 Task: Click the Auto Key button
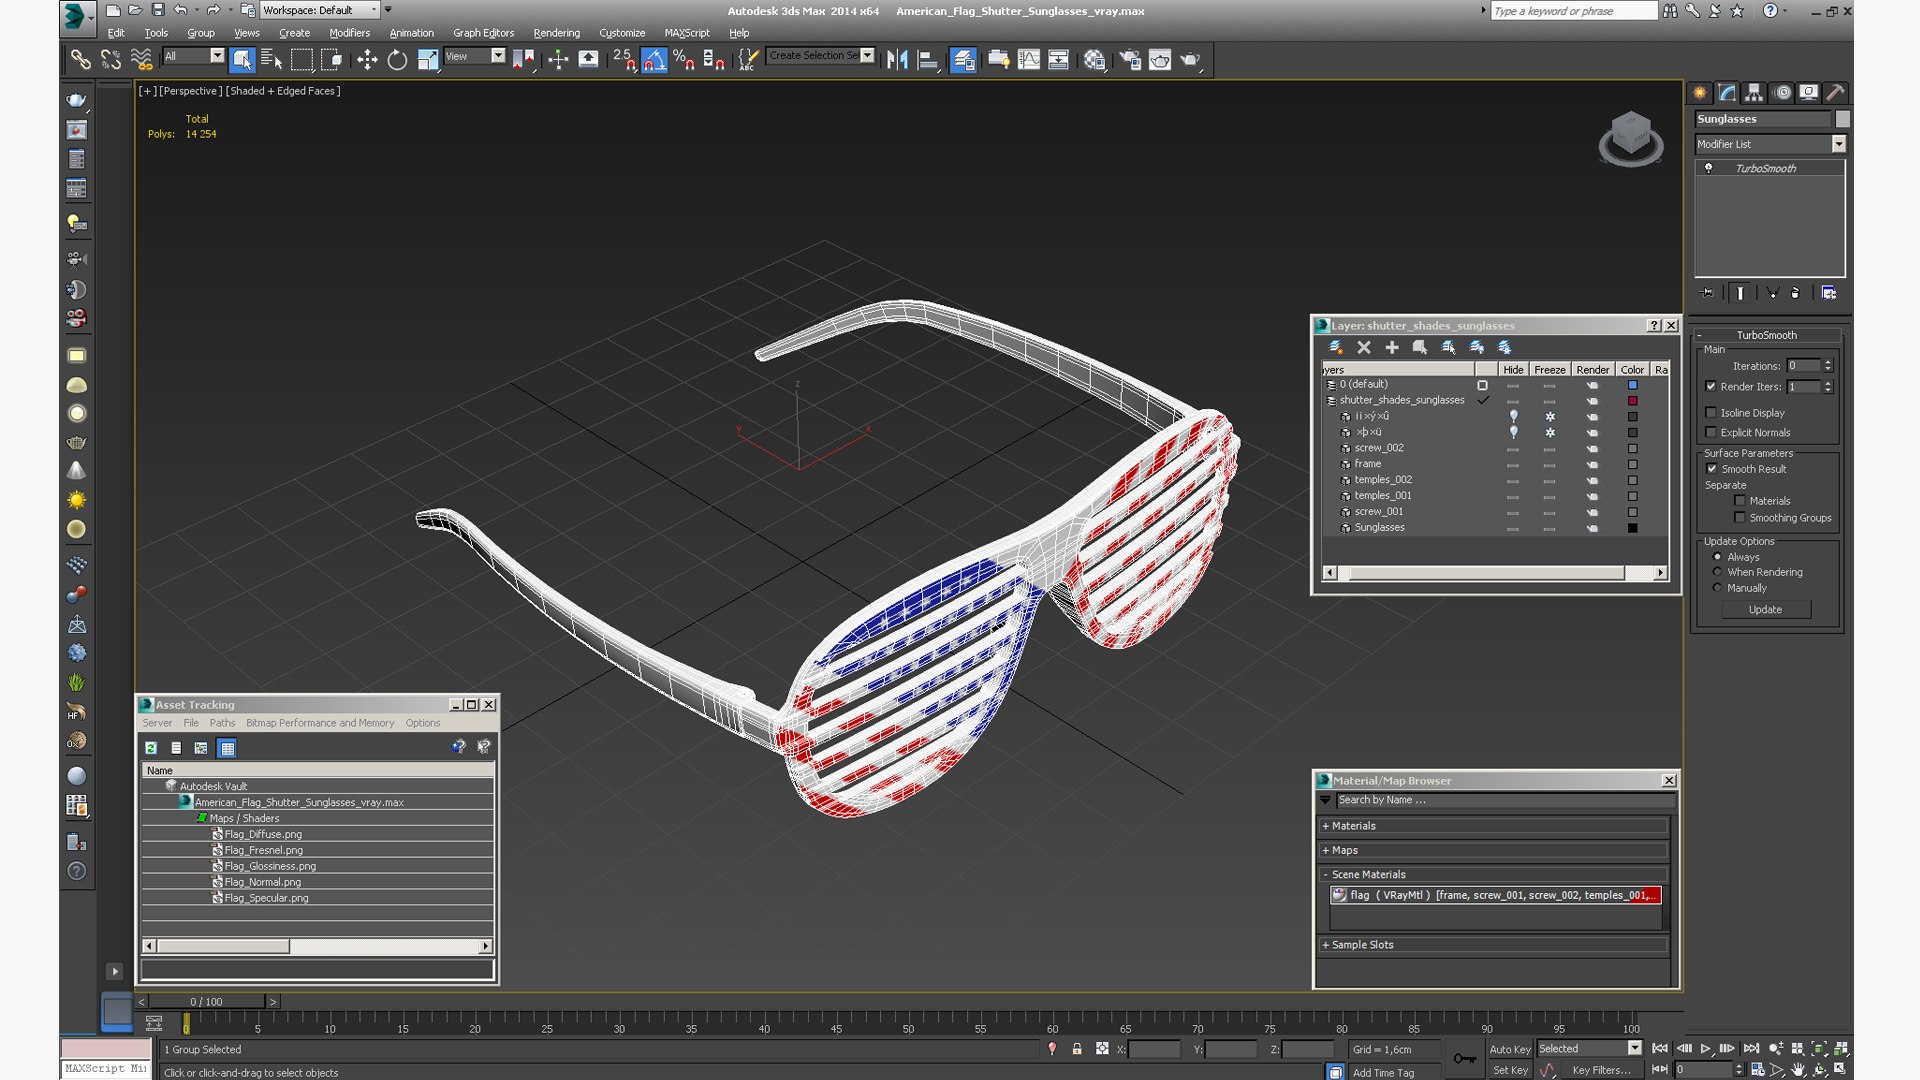[1509, 1049]
